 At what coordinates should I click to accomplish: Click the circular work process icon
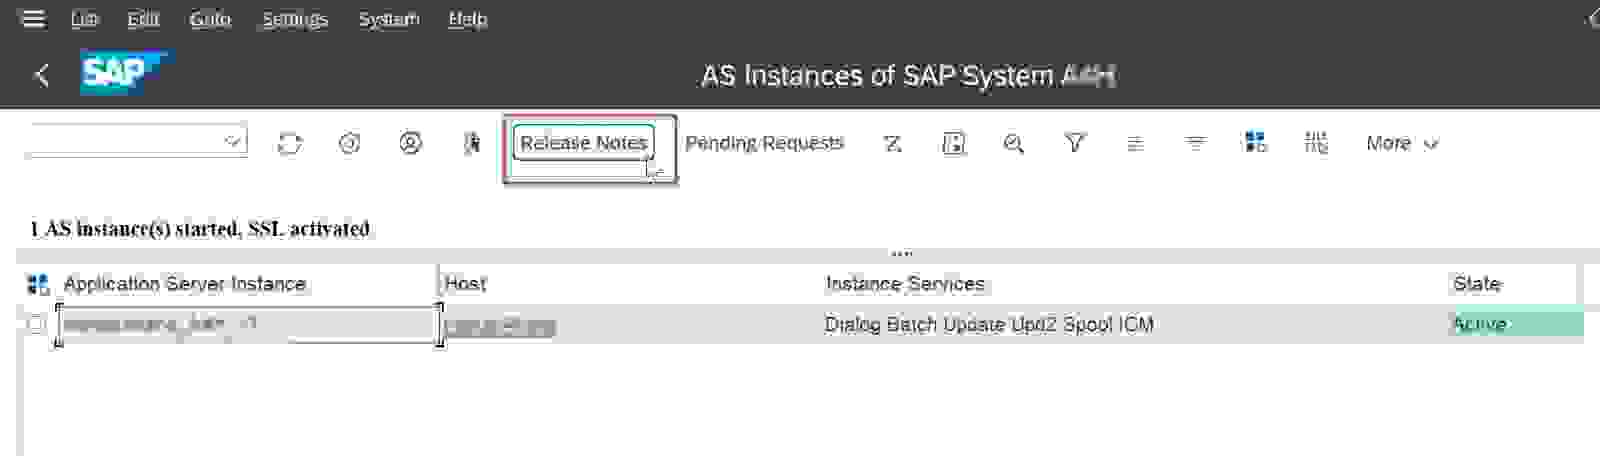[349, 144]
